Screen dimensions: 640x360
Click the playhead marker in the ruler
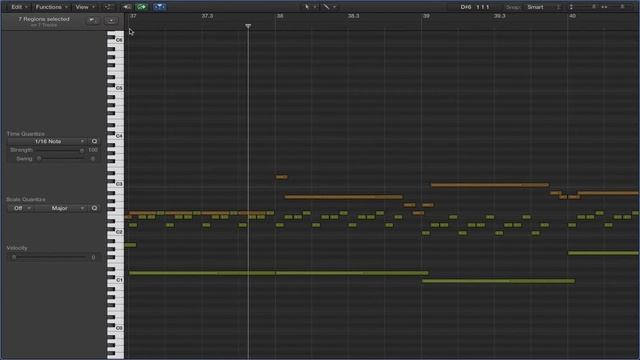tap(248, 26)
